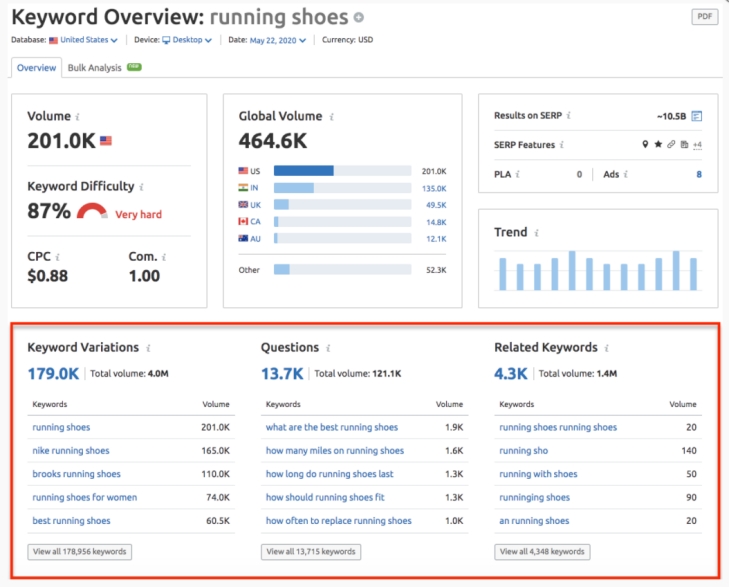Click the US bar in Global Volume chart
This screenshot has height=587, width=729.
[x=303, y=171]
